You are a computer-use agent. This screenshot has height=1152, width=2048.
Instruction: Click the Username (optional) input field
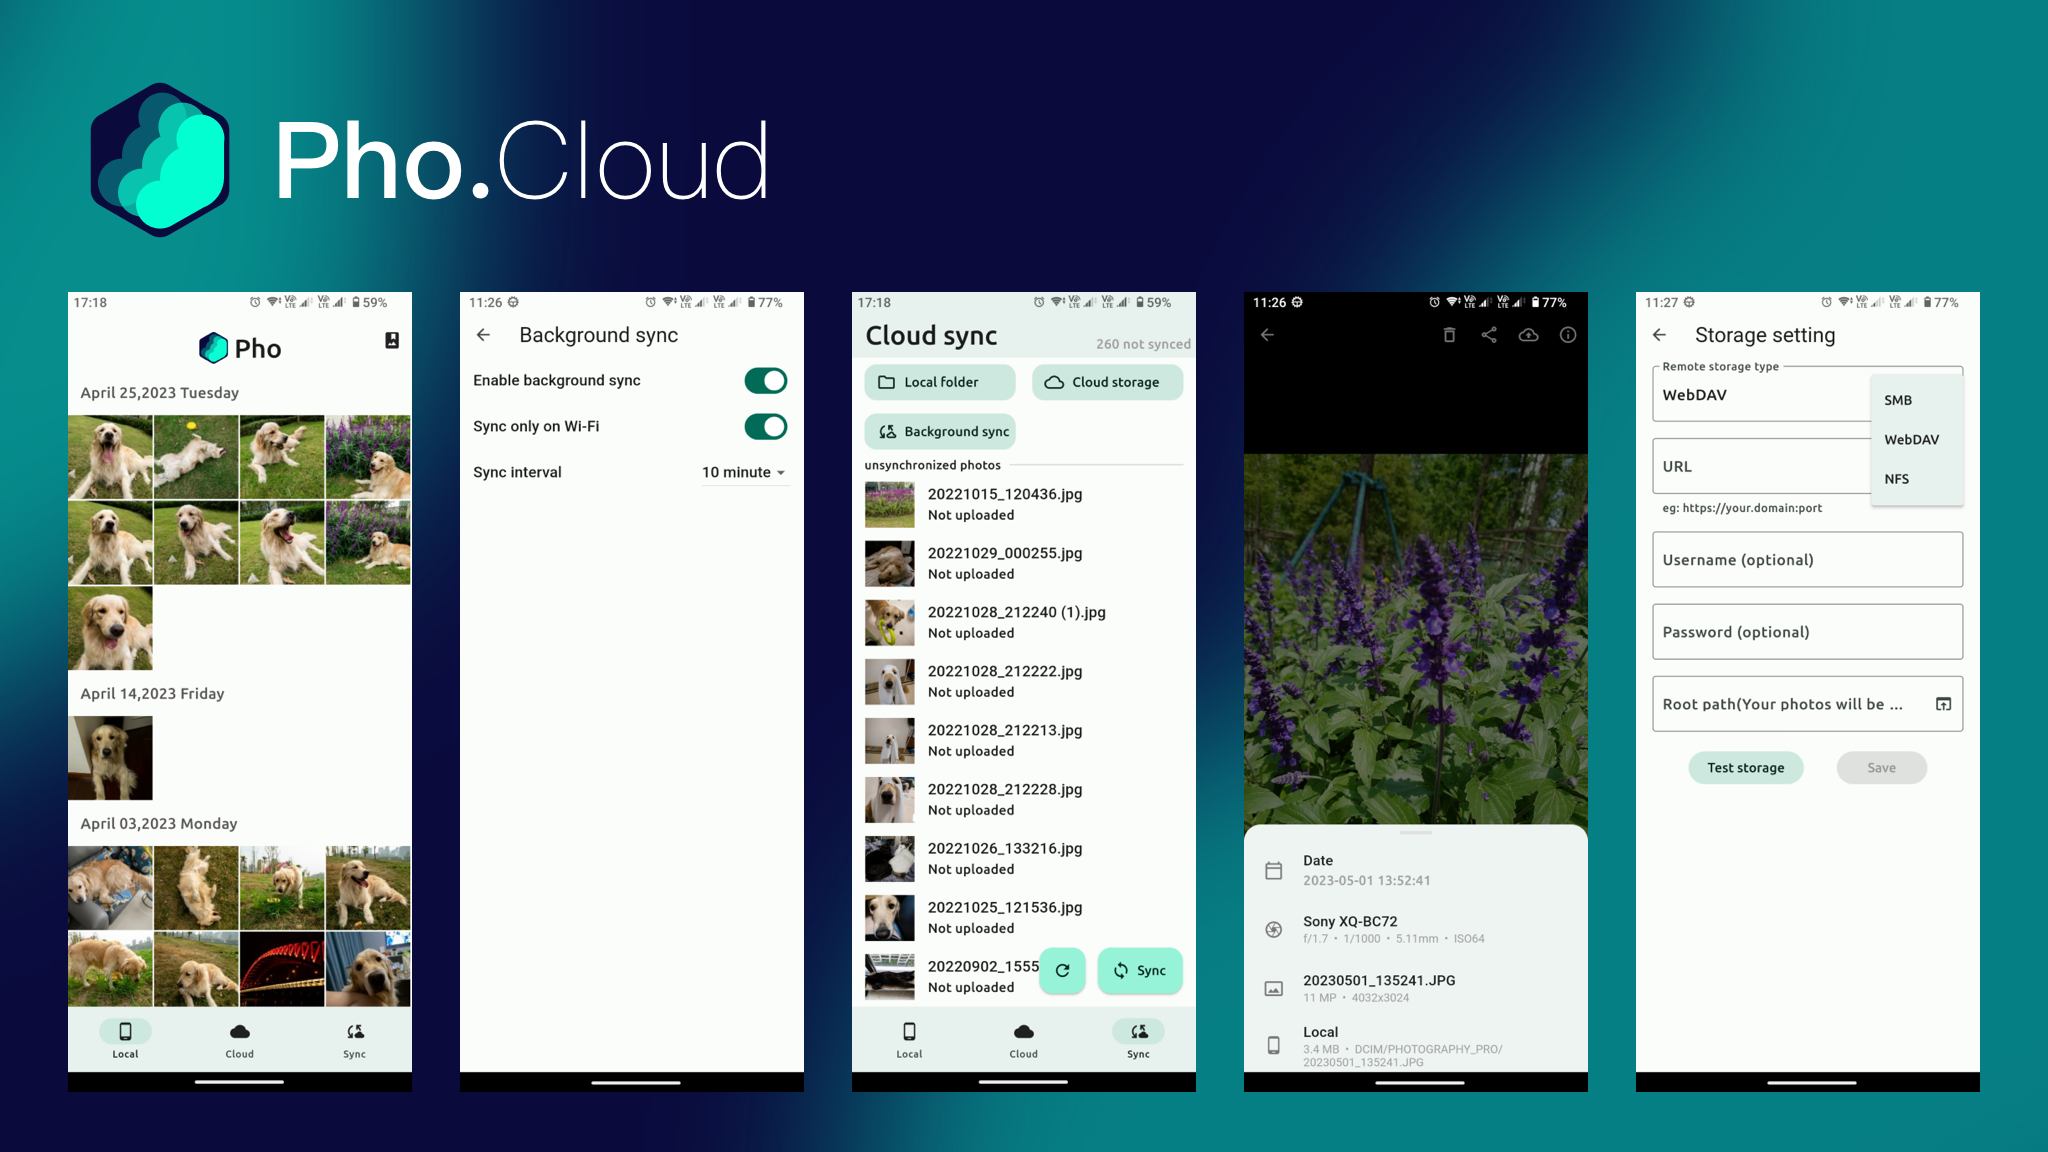point(1806,560)
